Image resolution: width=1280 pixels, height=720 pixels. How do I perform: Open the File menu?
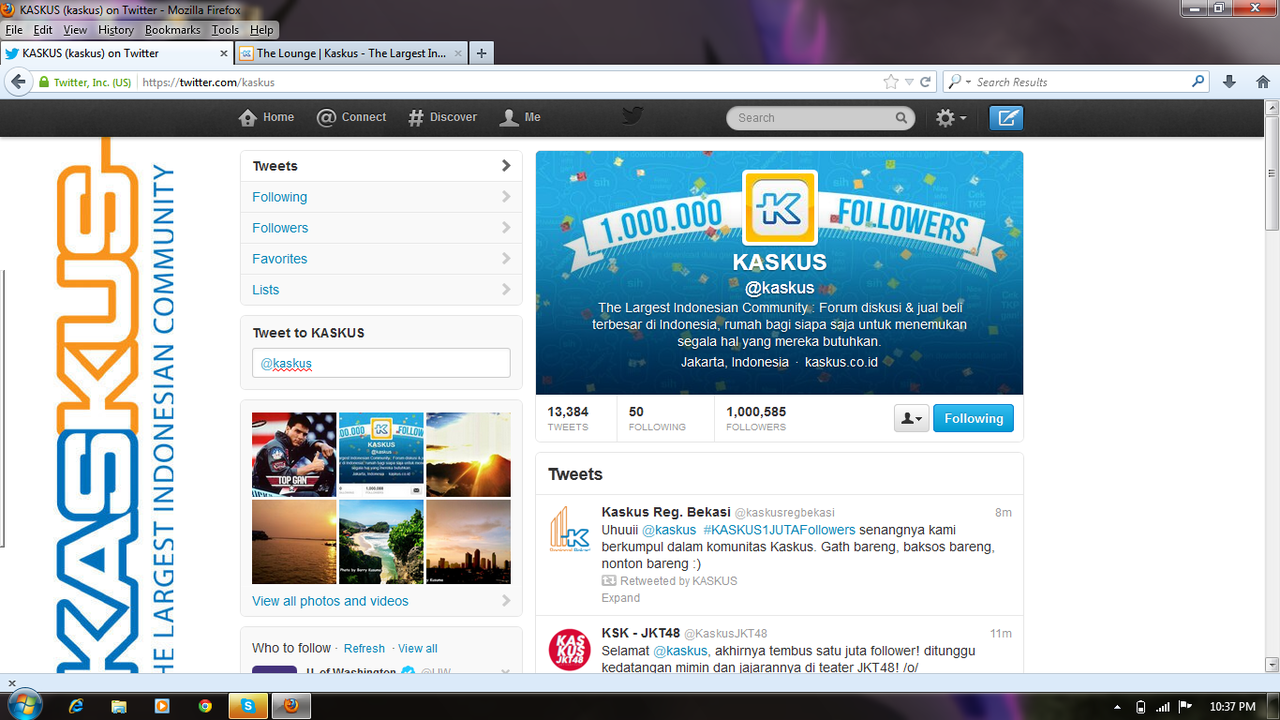click(14, 30)
